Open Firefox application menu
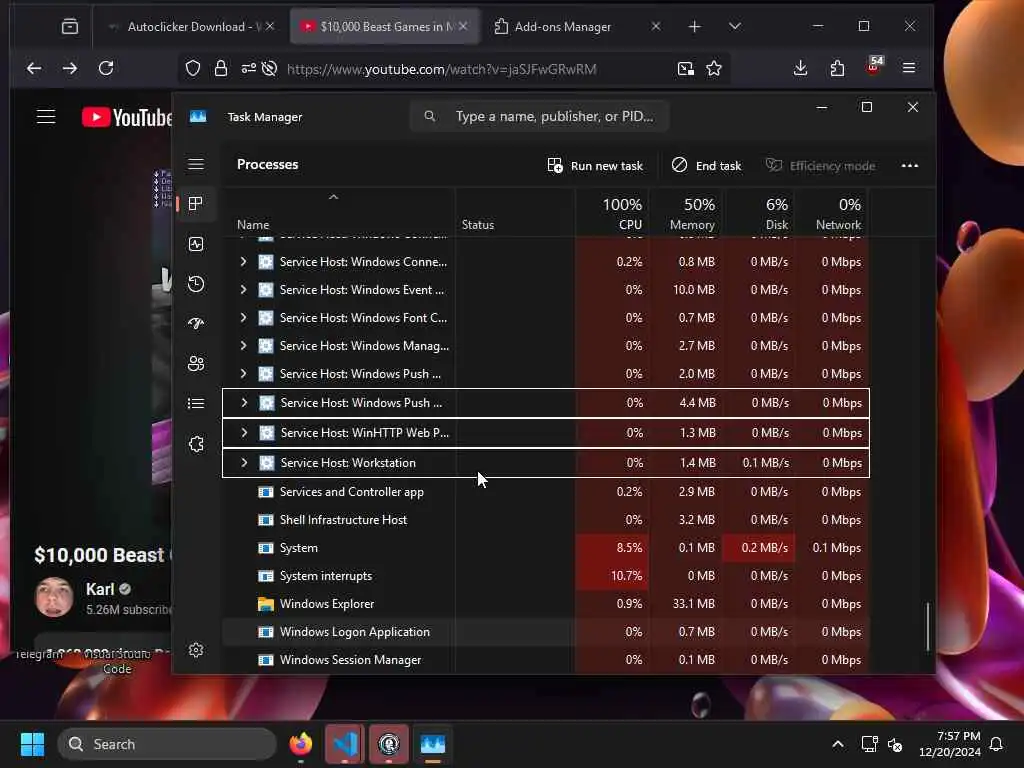Image resolution: width=1024 pixels, height=768 pixels. (908, 68)
